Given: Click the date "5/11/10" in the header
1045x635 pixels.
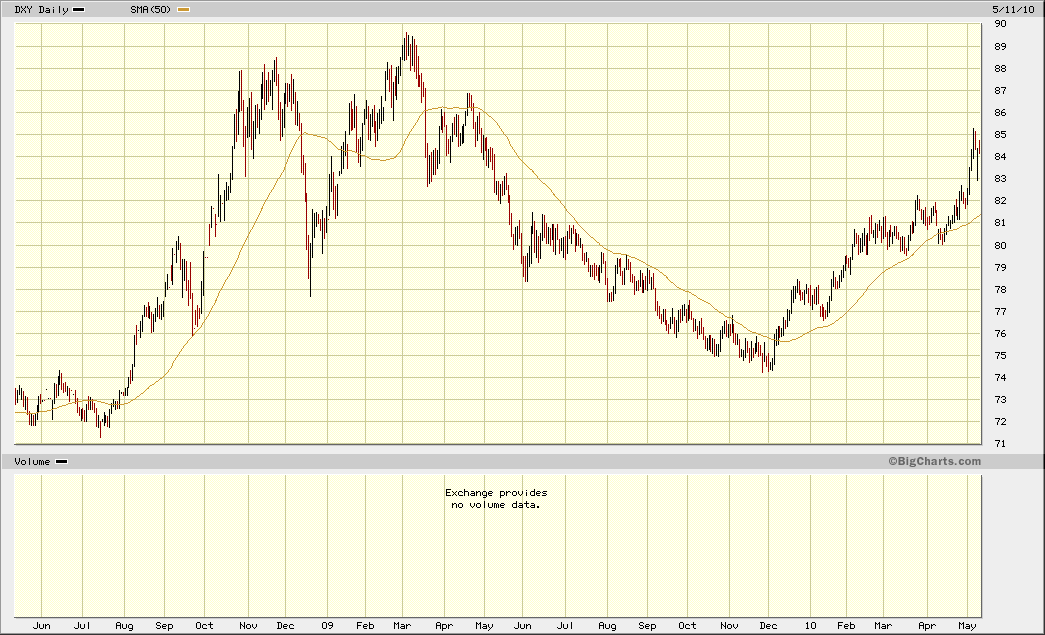Looking at the screenshot, I should (x=1013, y=9).
